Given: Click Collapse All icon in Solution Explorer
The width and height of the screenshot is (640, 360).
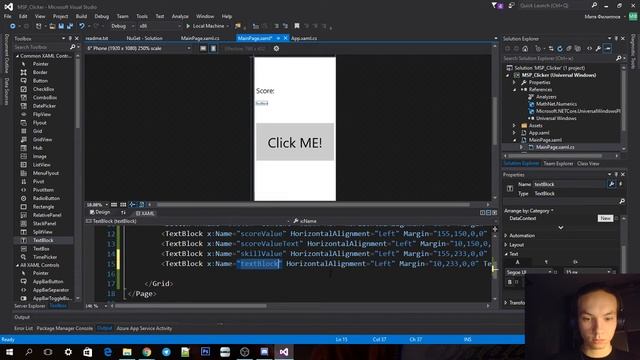Looking at the screenshot, I should (569, 49).
